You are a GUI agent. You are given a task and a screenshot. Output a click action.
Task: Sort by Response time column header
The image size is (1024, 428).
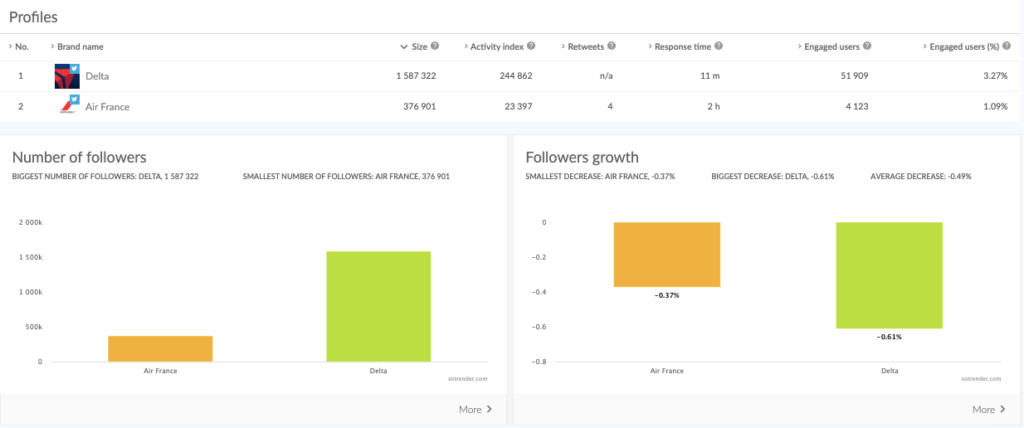tap(684, 46)
